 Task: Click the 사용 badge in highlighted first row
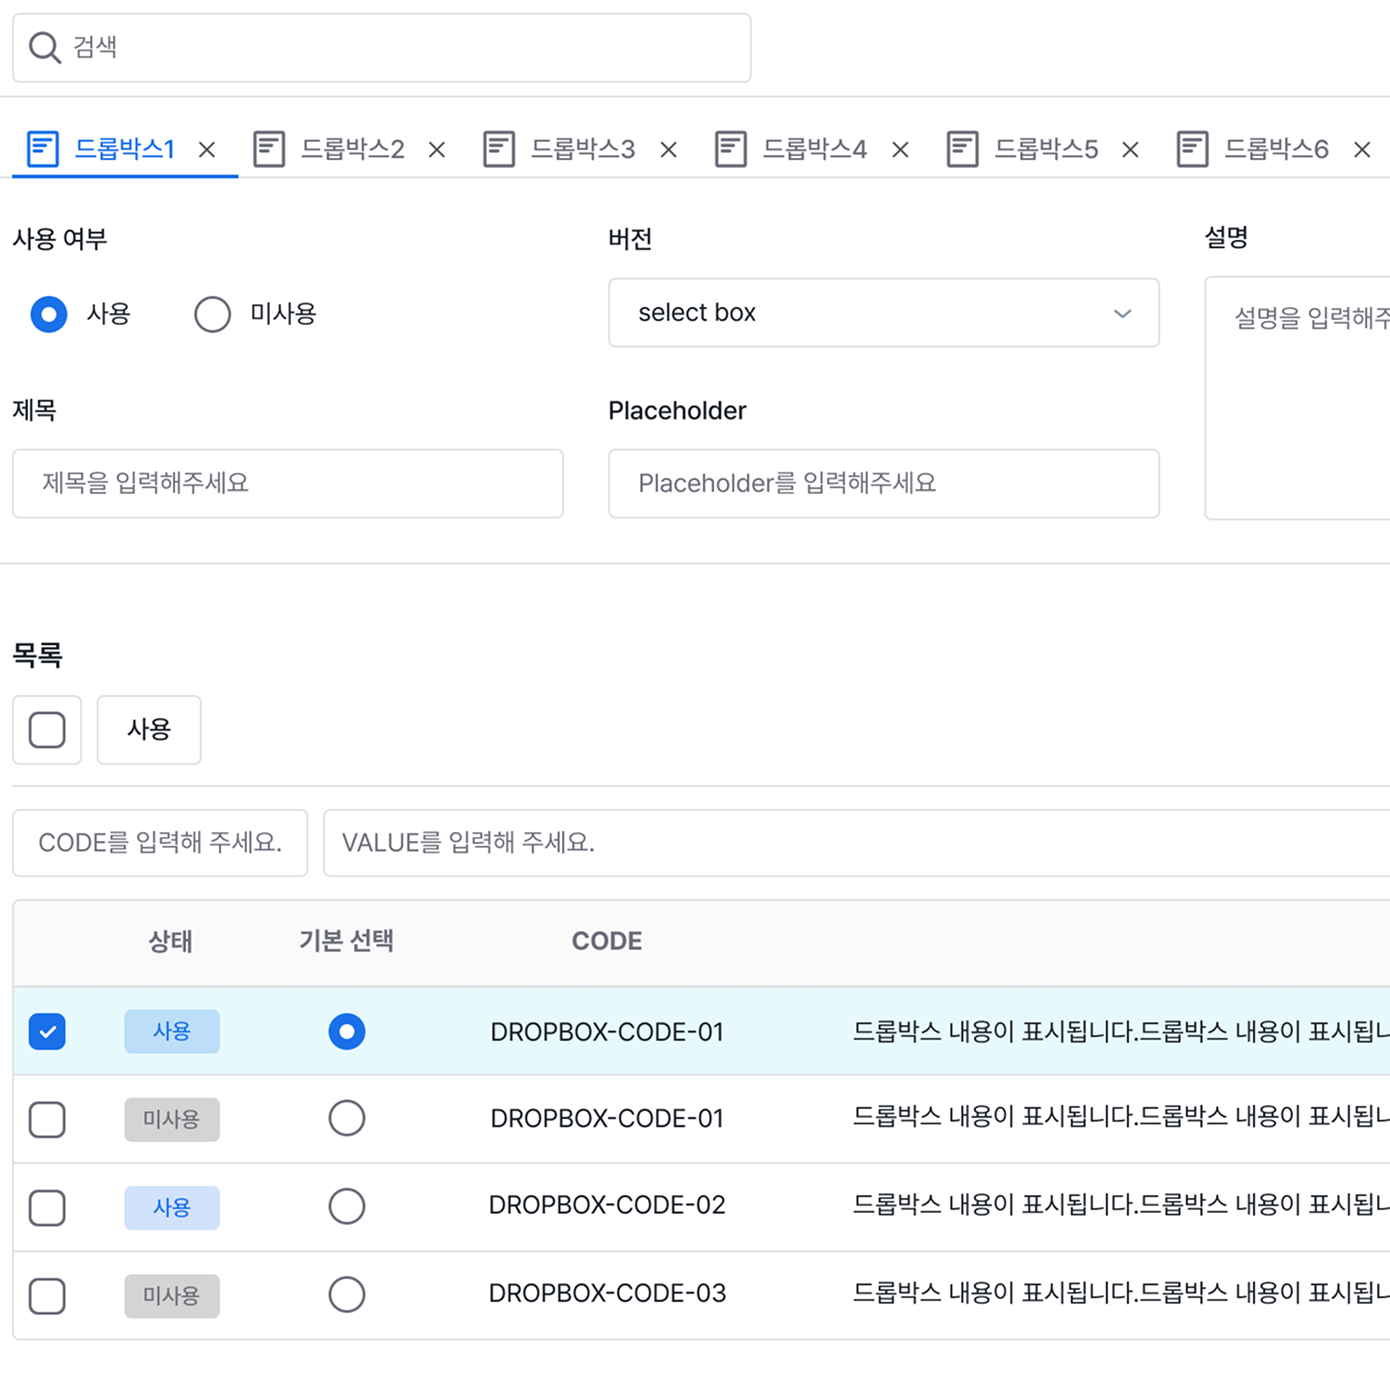pos(172,1031)
